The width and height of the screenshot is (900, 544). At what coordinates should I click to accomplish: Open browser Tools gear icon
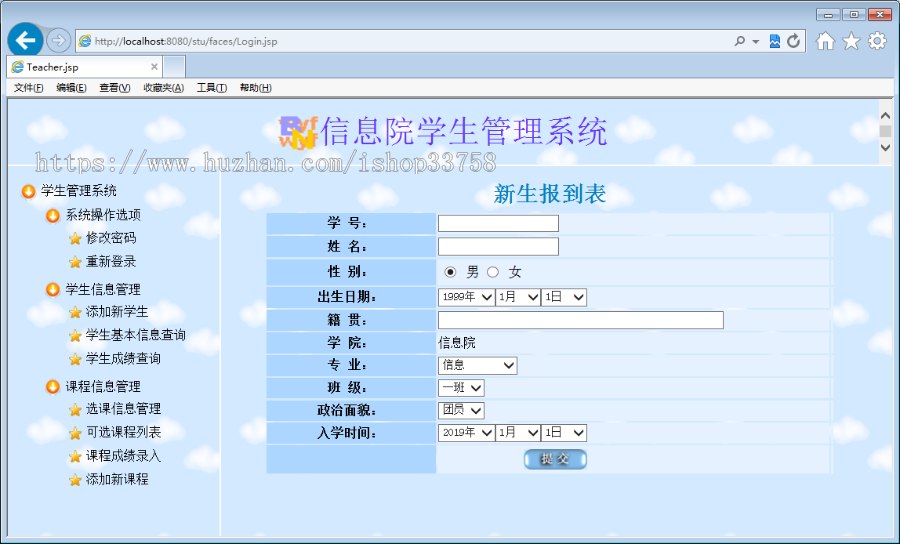877,41
